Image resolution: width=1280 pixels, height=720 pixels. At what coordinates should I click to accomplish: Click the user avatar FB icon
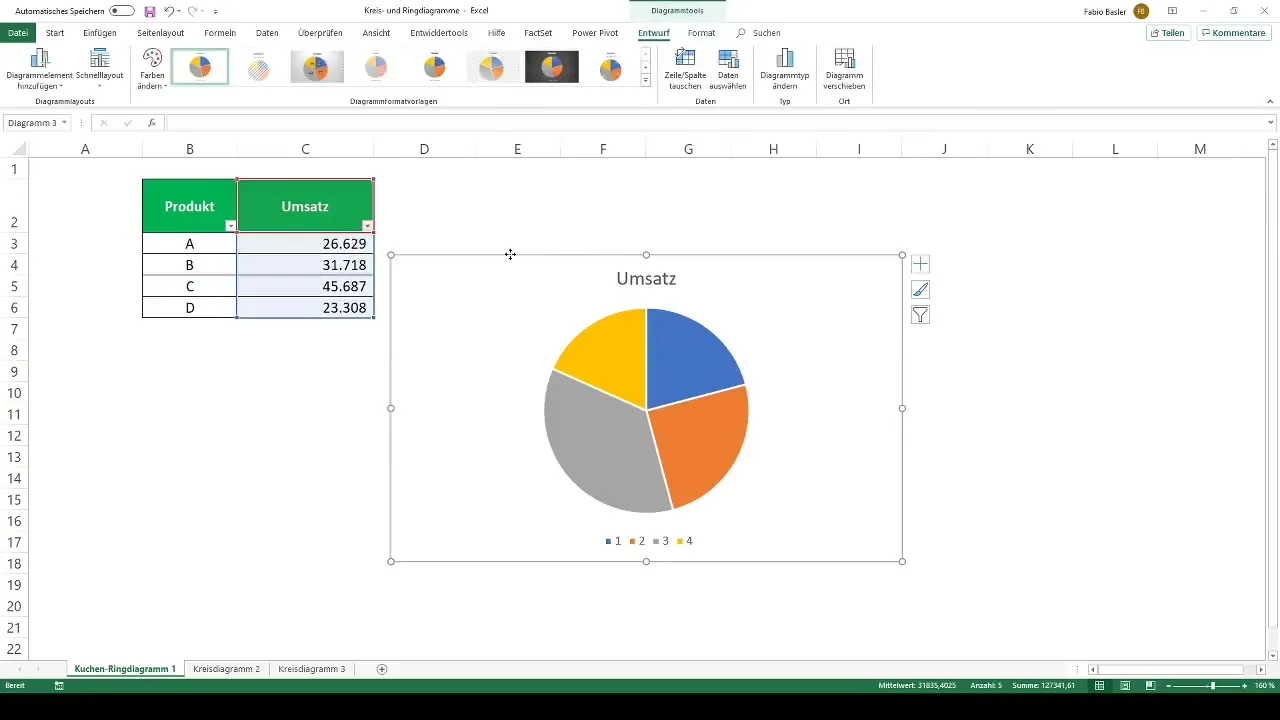1141,11
